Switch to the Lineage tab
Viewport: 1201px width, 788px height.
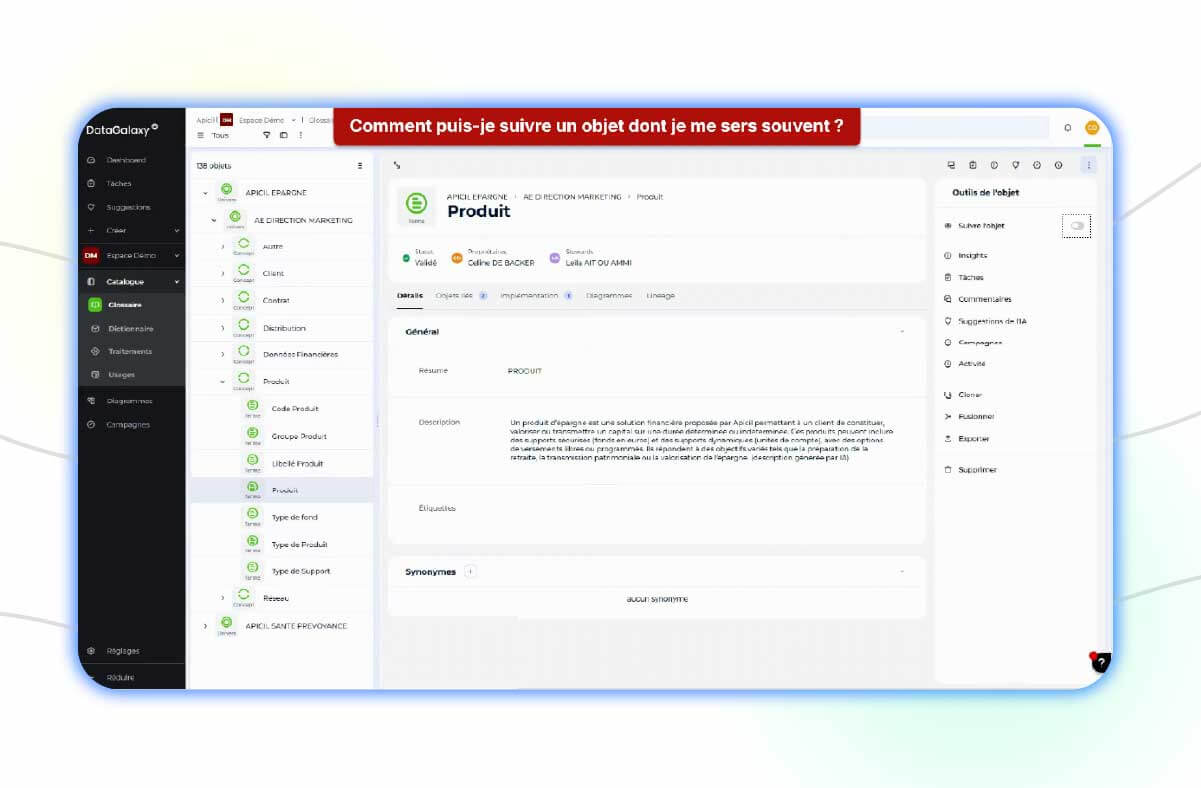pos(660,296)
